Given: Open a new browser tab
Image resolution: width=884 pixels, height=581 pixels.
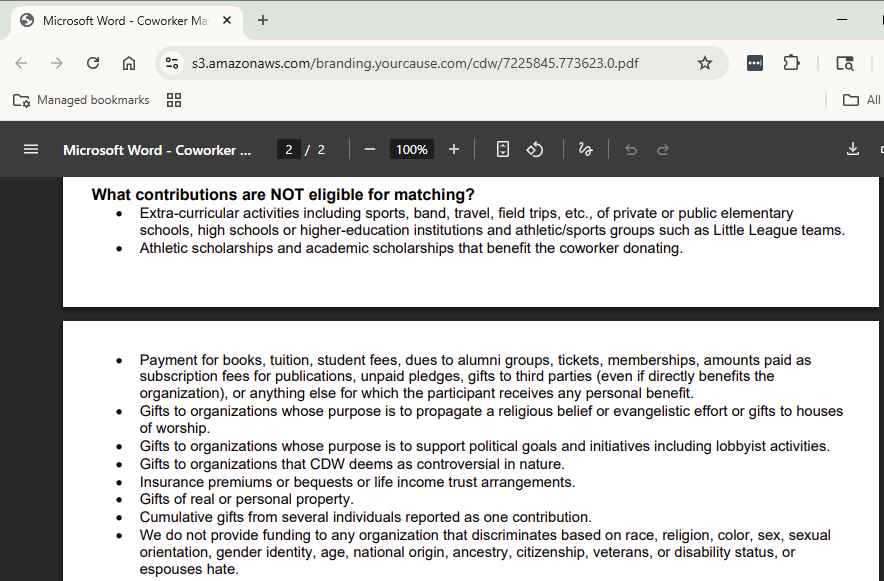Looking at the screenshot, I should point(263,20).
